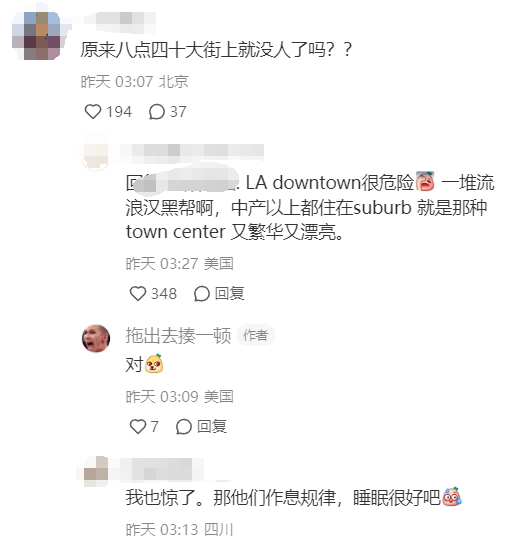Click the emoji next to 对
The image size is (526, 544).
[154, 364]
